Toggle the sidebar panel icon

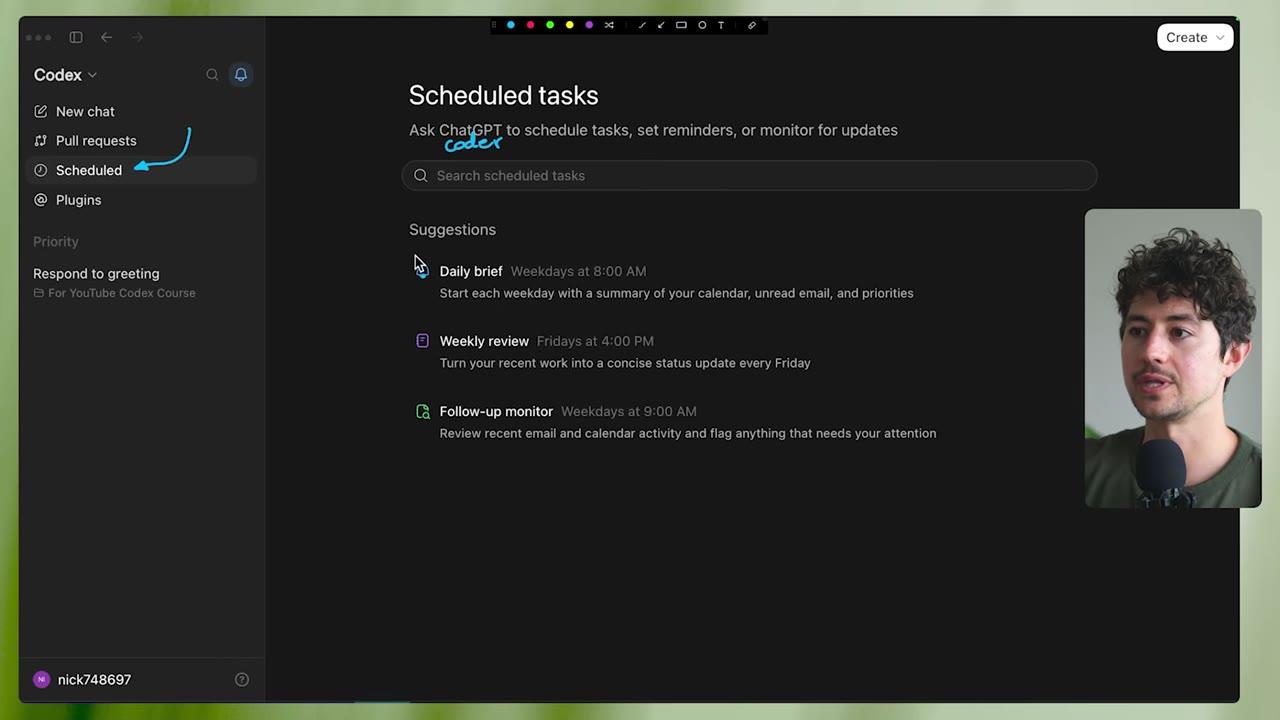pyautogui.click(x=76, y=37)
